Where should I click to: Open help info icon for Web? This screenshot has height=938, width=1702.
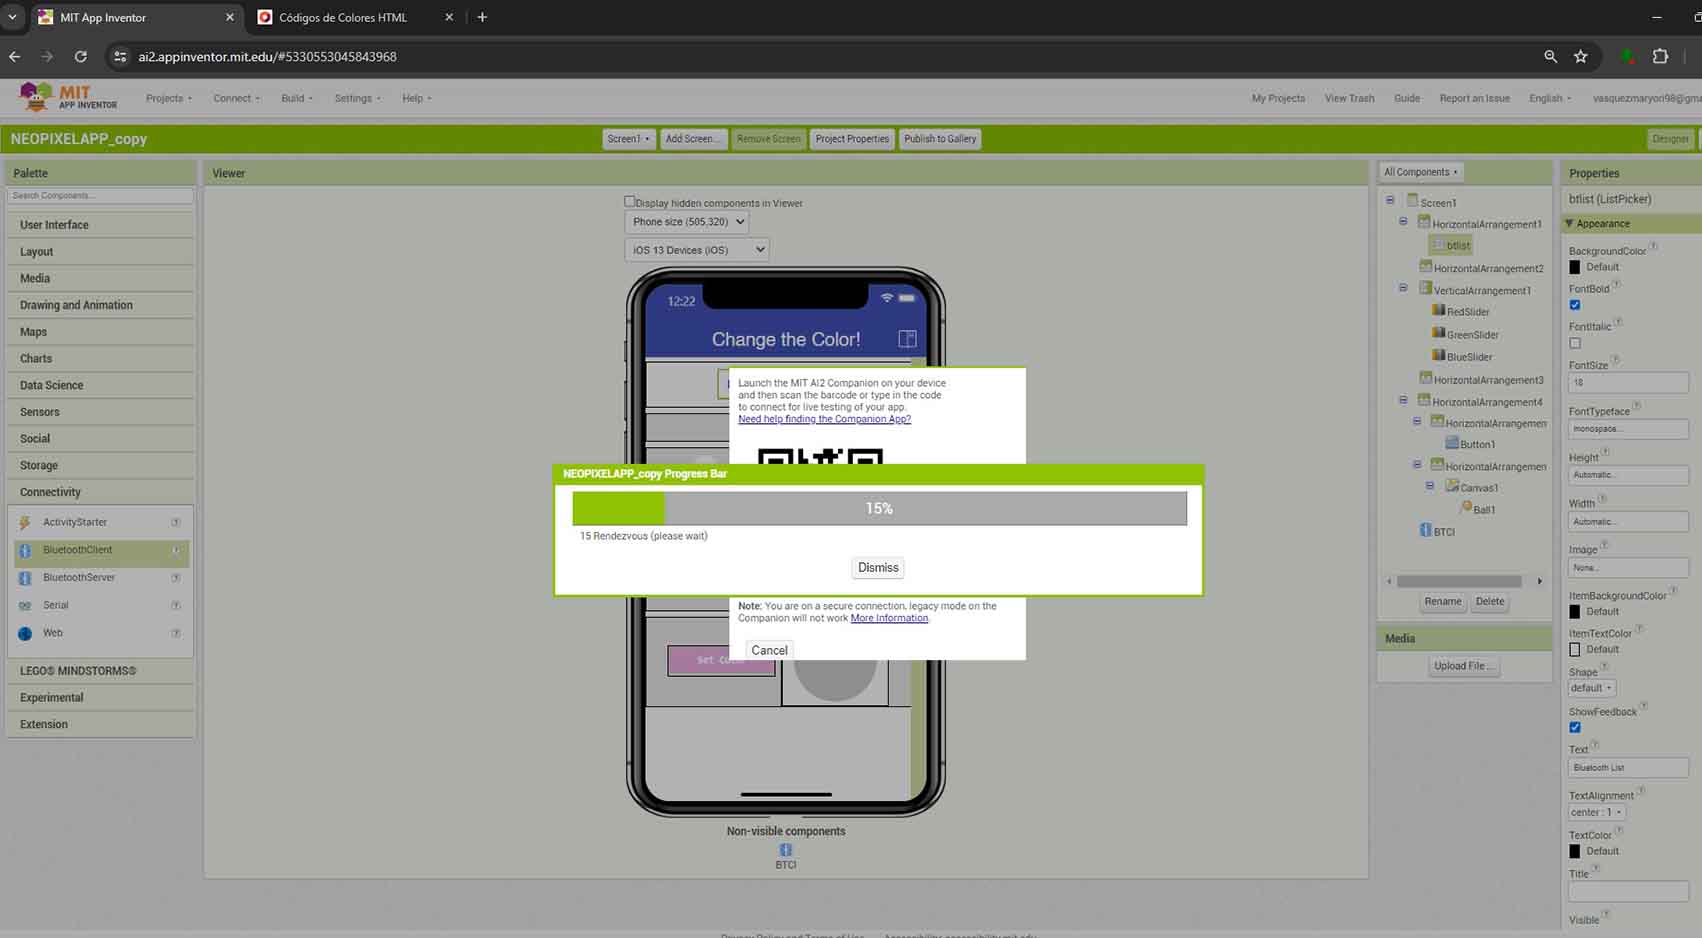[176, 633]
